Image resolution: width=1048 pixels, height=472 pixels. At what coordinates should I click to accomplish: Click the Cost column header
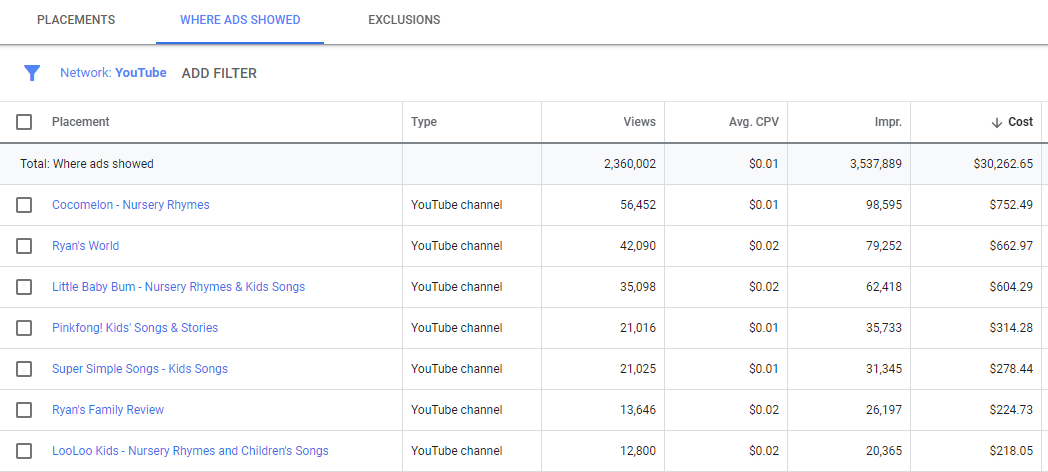[x=1021, y=122]
